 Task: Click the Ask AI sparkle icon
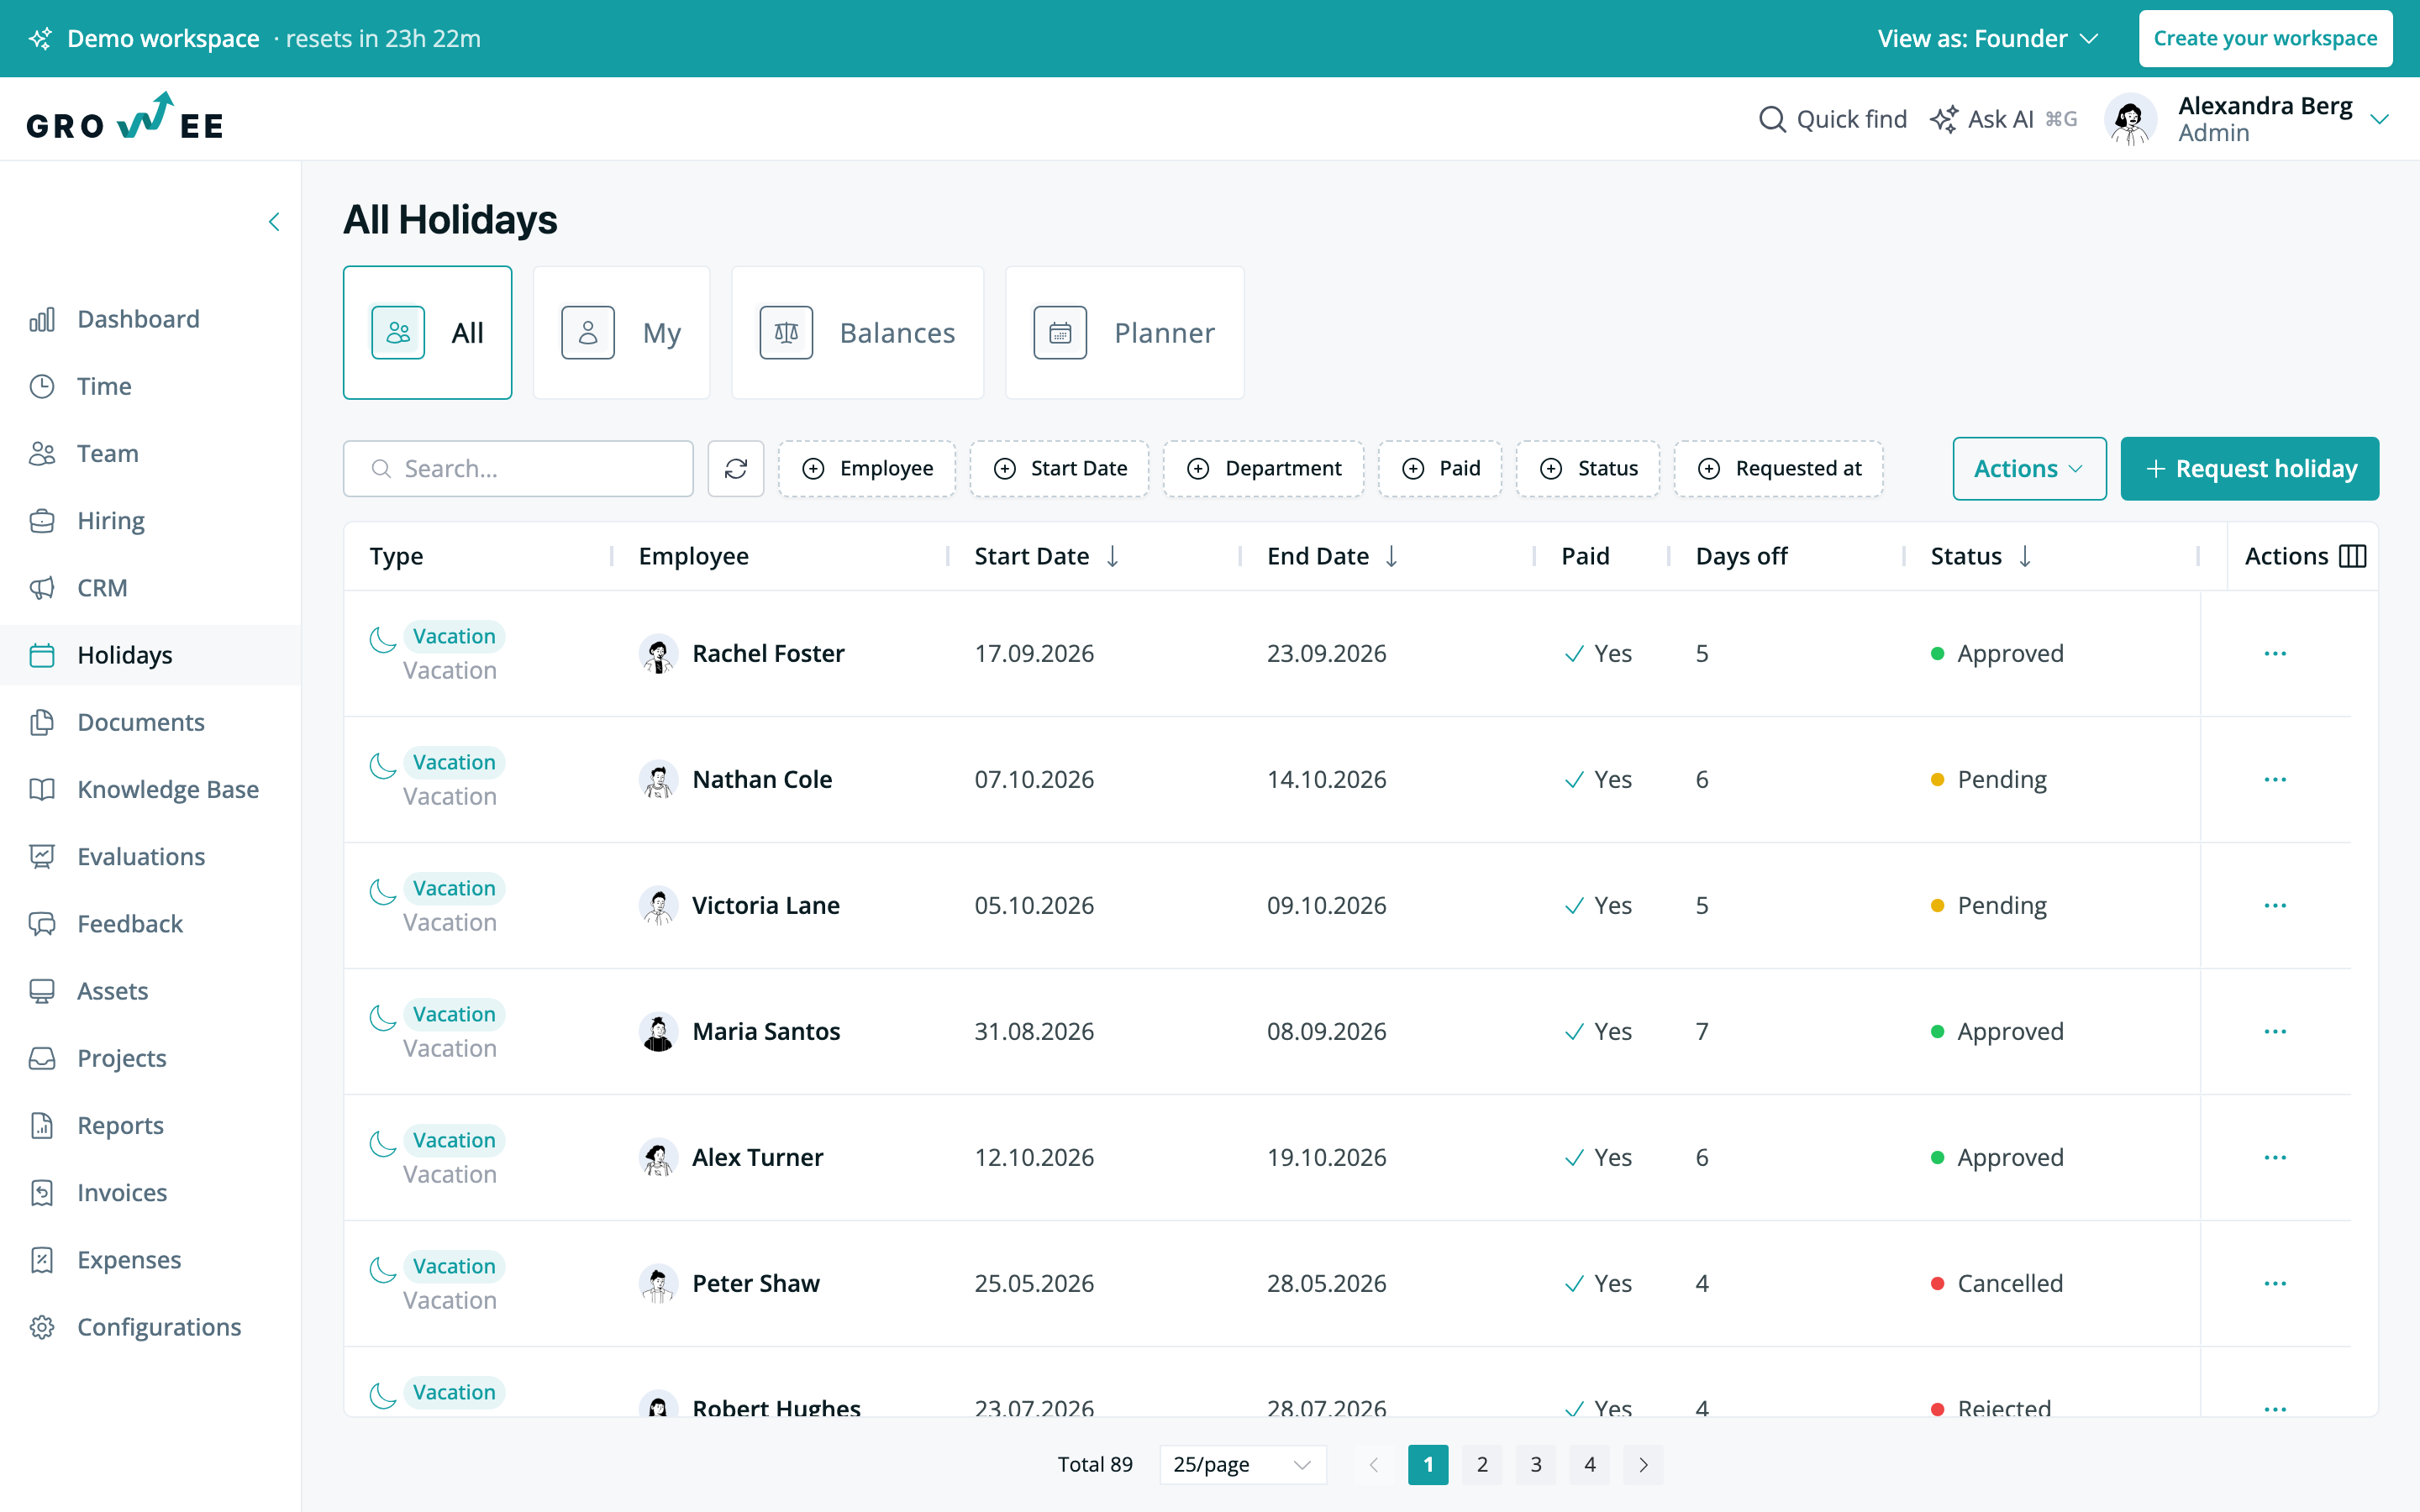pos(1944,119)
